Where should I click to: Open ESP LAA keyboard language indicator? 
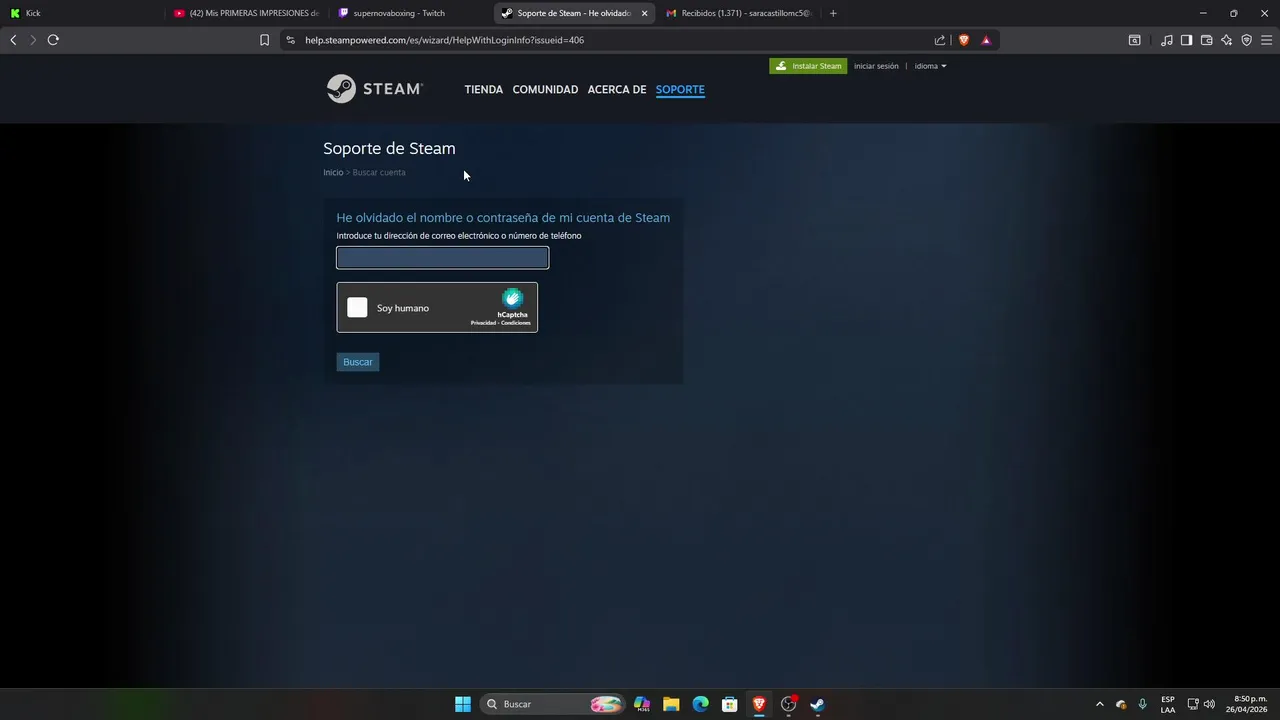tap(1168, 704)
